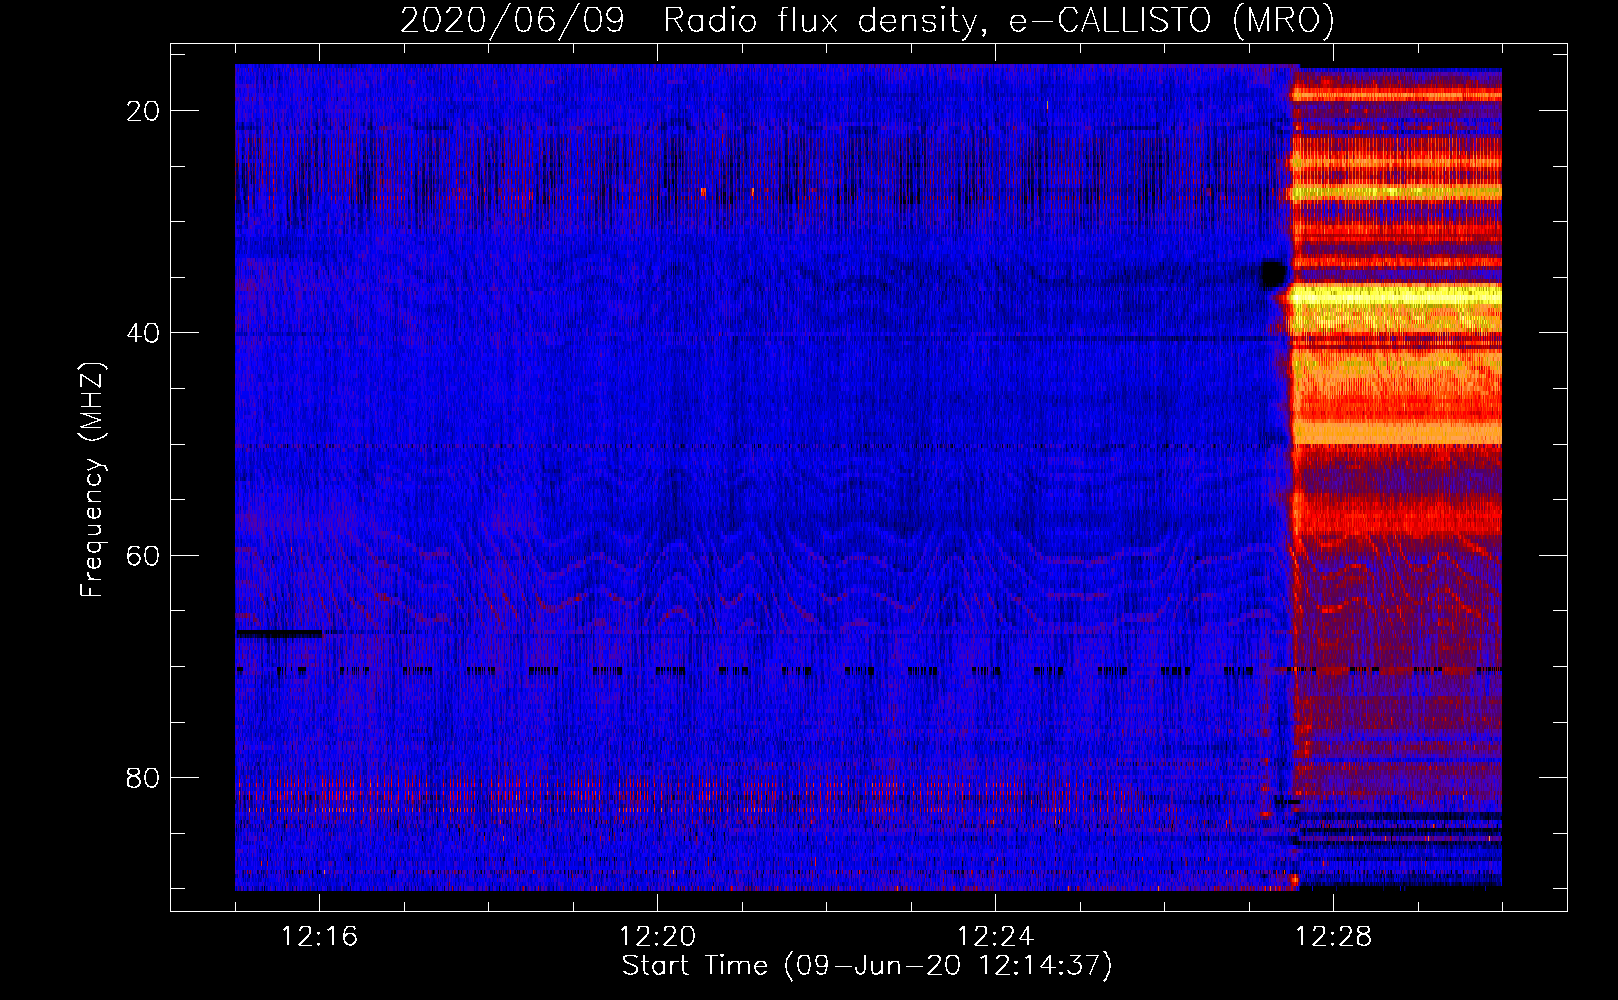1618x1000 pixels.
Task: Click the 80 MHz frequency tick label
Action: tap(143, 777)
